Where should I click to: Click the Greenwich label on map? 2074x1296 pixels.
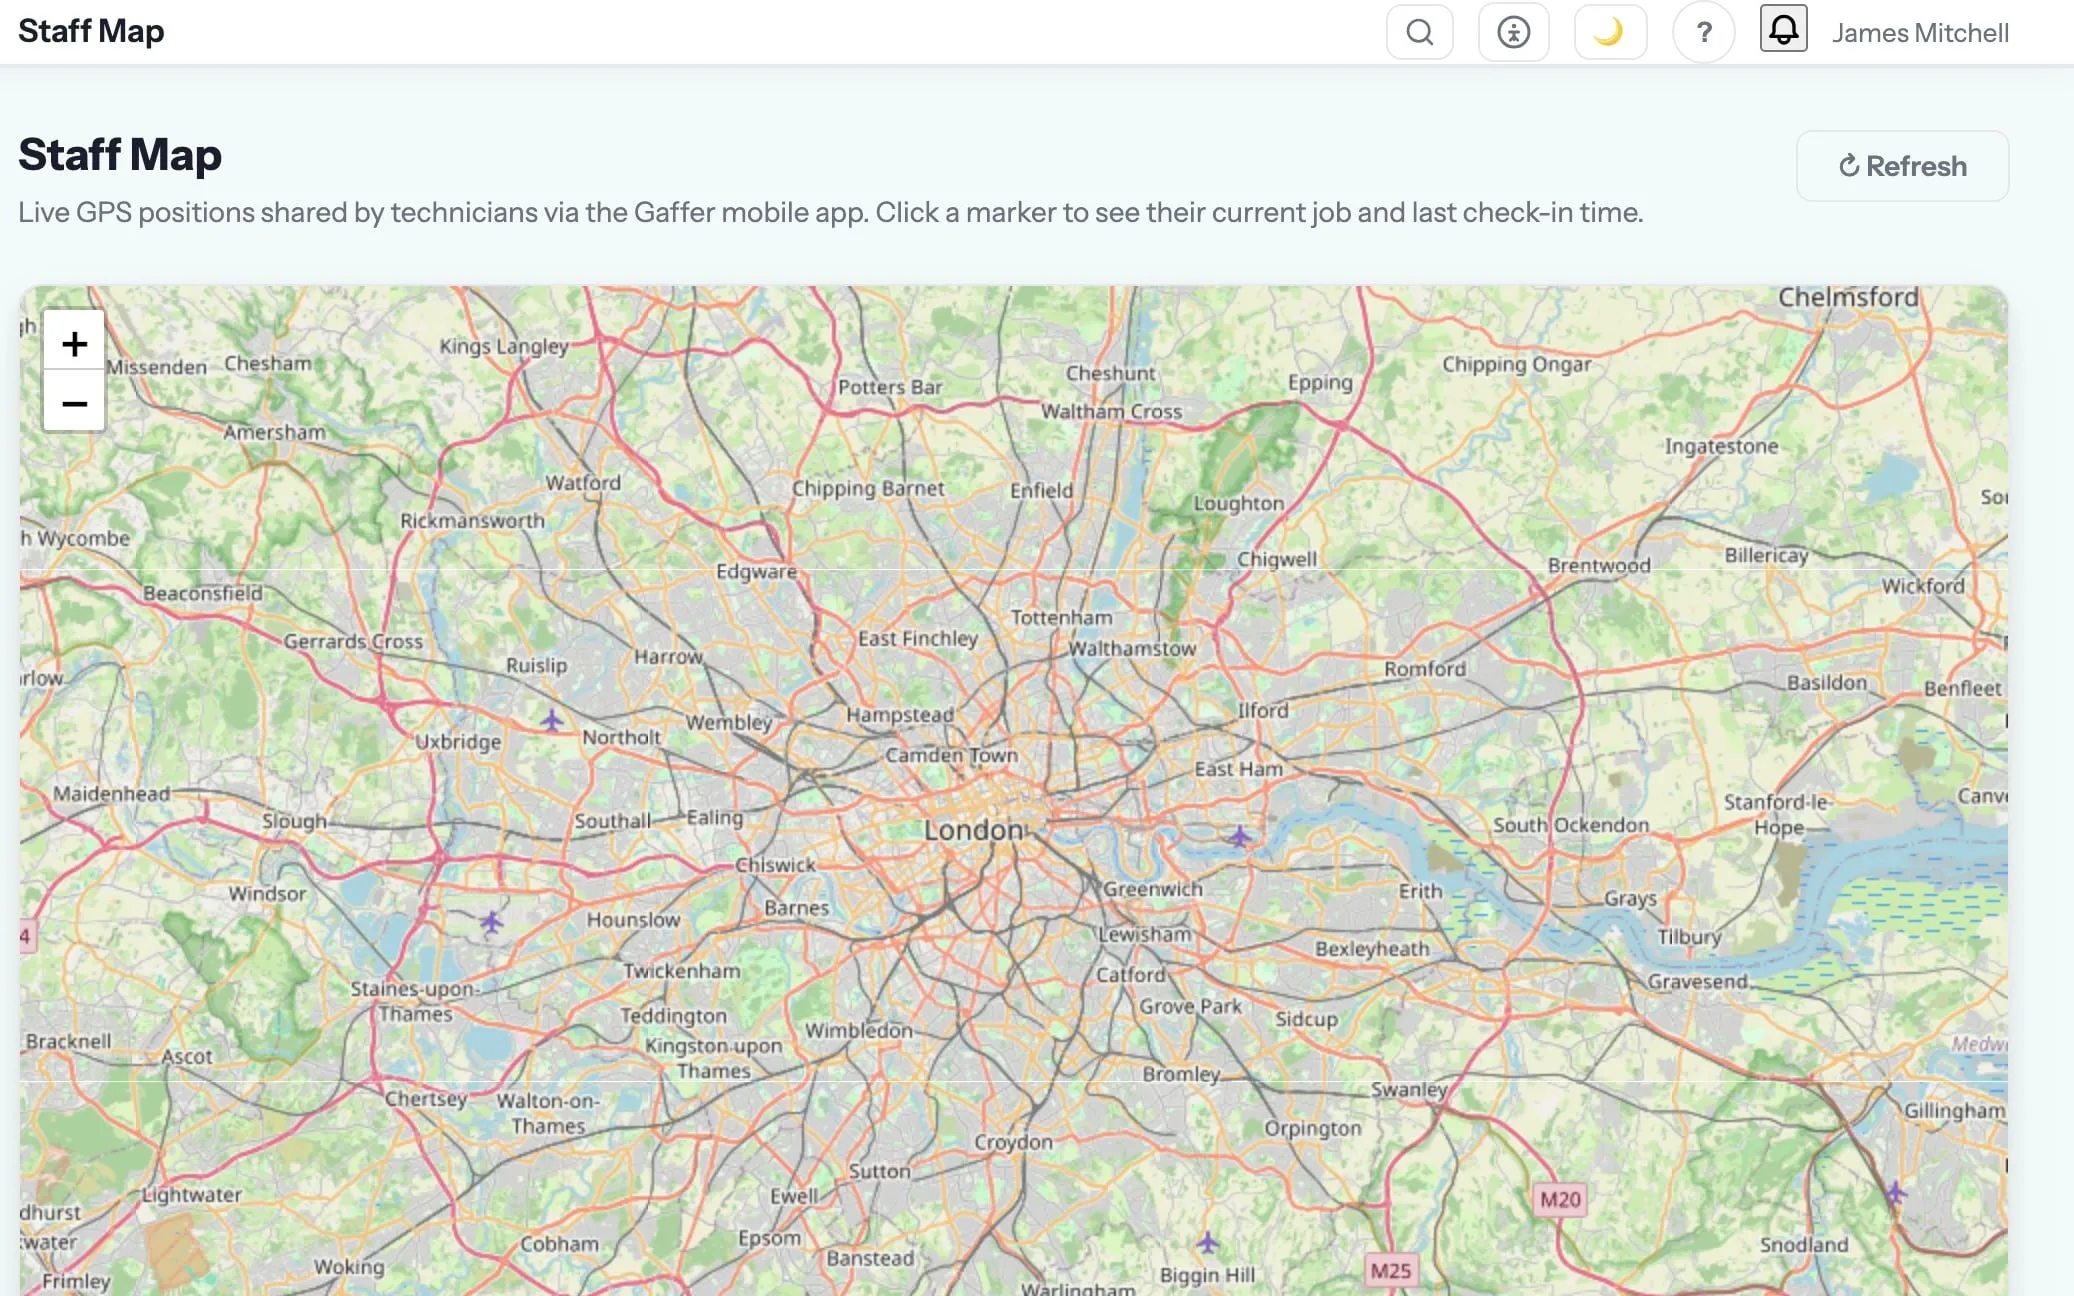1153,889
